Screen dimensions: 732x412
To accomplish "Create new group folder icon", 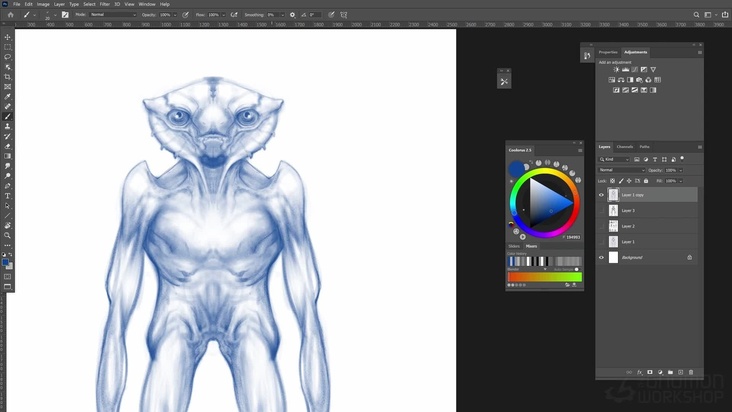I will (670, 372).
